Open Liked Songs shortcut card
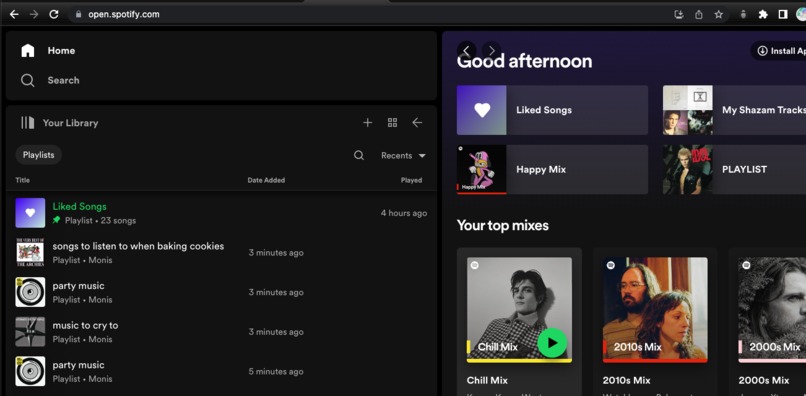 553,110
